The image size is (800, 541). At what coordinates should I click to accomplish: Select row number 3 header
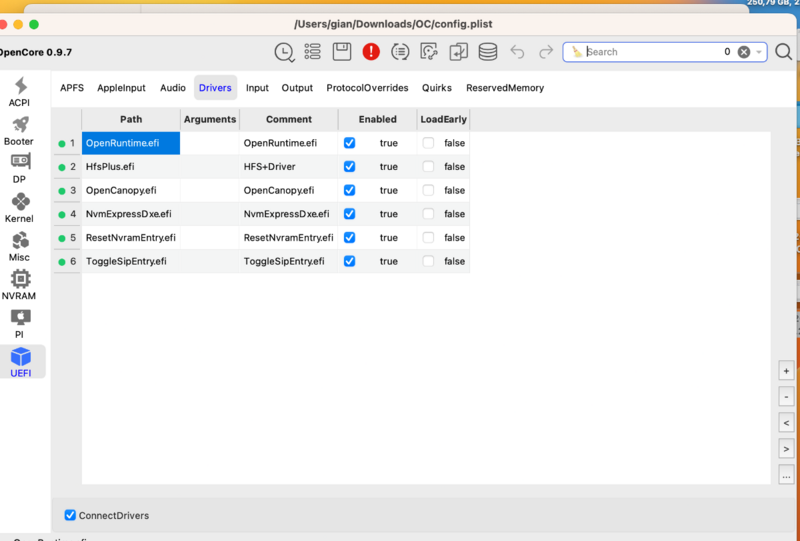pyautogui.click(x=67, y=190)
